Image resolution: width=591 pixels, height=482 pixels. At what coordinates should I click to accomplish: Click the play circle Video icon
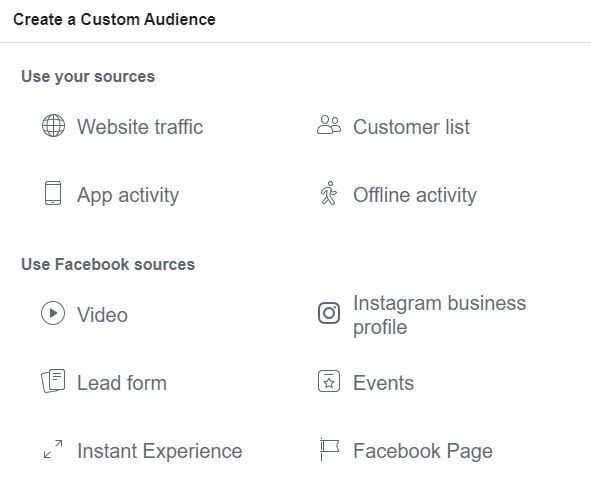click(53, 313)
